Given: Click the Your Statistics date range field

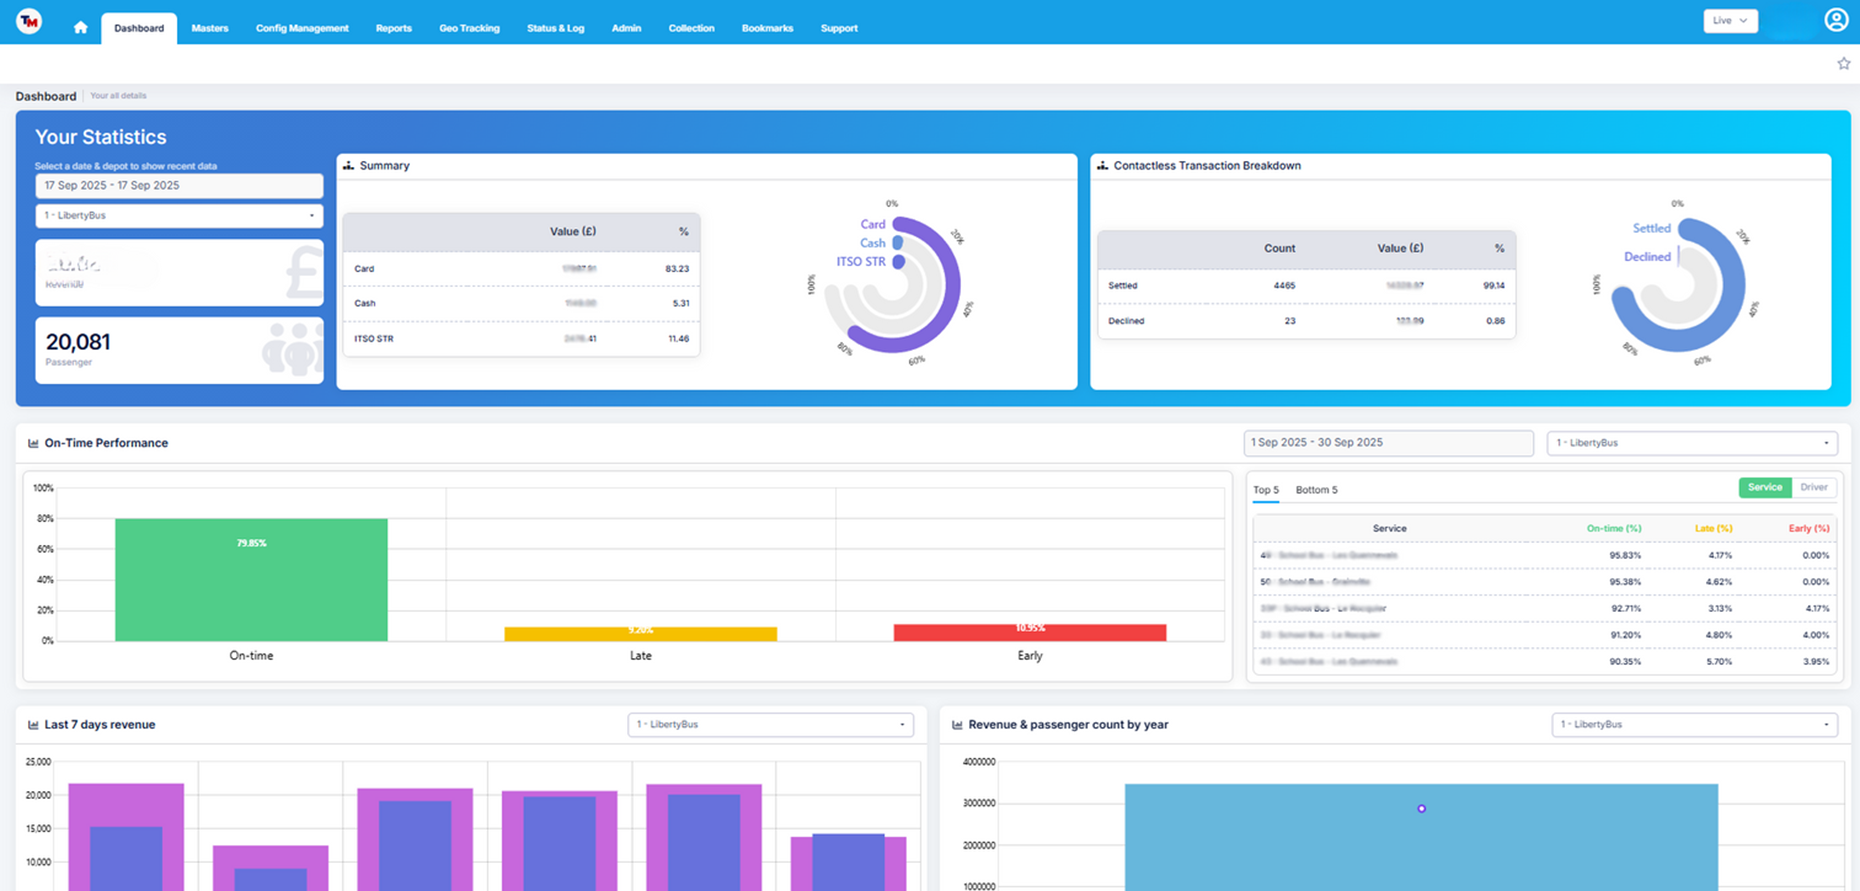Looking at the screenshot, I should coord(179,186).
